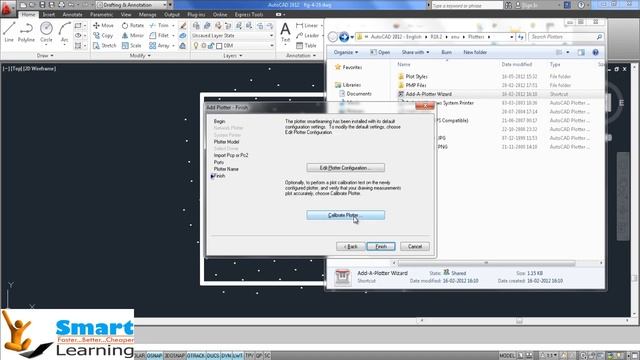Switch to the Manage ribbon tab
The width and height of the screenshot is (640, 360).
(x=147, y=15)
